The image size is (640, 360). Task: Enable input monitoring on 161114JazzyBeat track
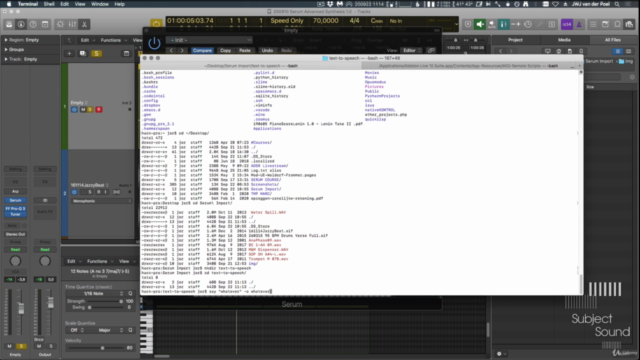tap(105, 192)
